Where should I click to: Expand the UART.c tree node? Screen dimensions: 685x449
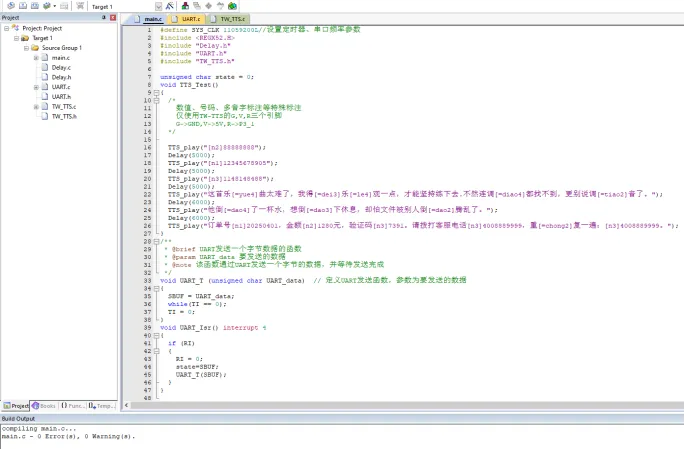36,87
